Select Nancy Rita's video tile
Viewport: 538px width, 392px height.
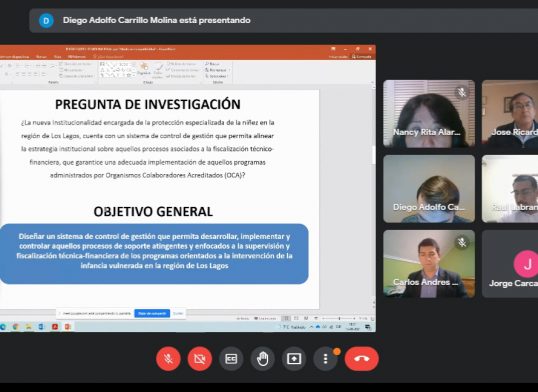429,114
